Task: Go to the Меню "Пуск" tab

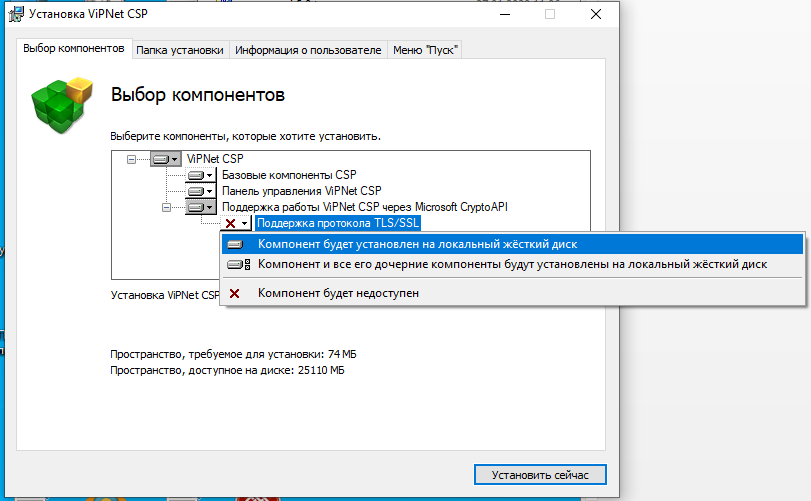Action: (x=426, y=50)
